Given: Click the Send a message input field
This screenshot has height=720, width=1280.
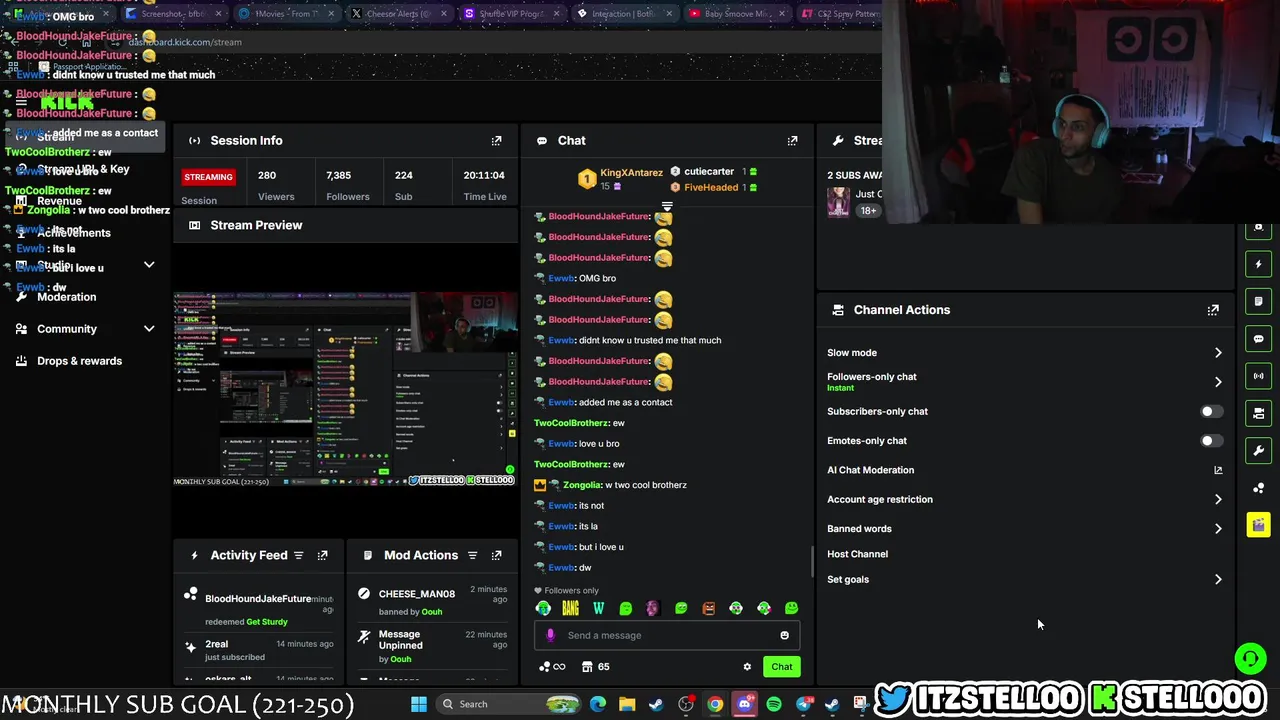Looking at the screenshot, I should (x=668, y=635).
